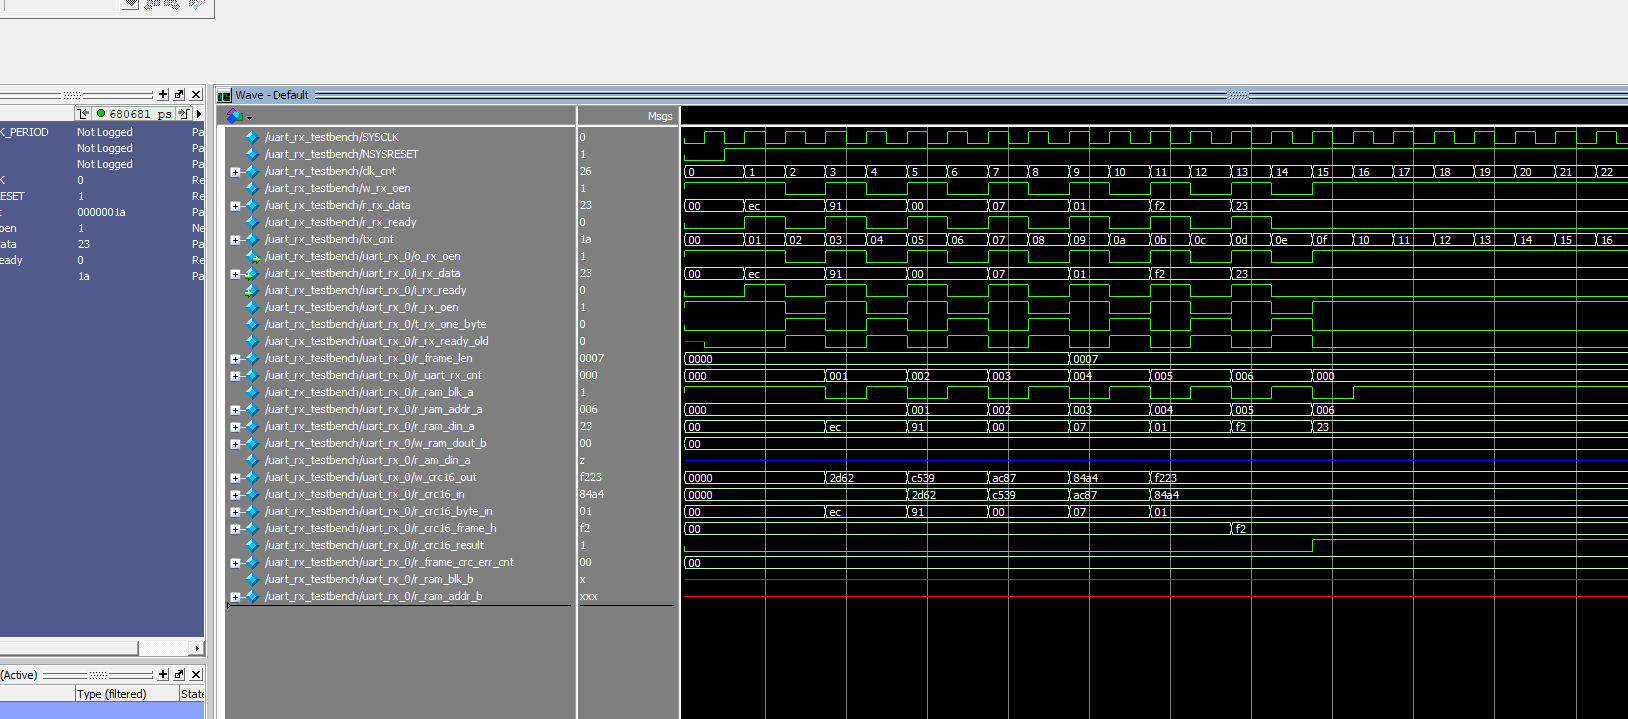
Task: Expand the r_ram_addr_a bus
Action: click(x=235, y=410)
